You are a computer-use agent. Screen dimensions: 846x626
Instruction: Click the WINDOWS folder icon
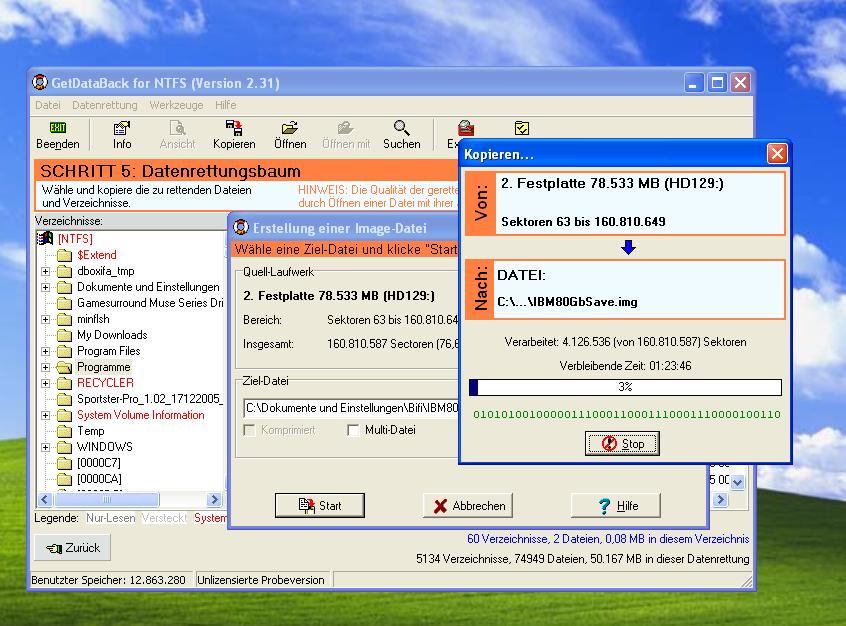point(65,447)
